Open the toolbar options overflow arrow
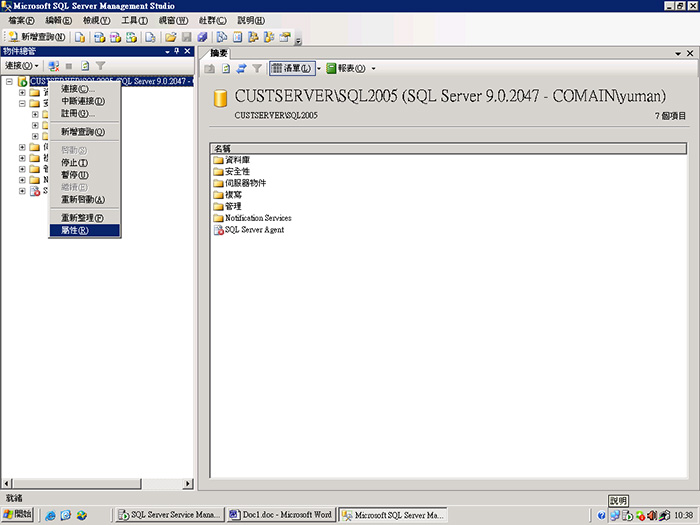 point(298,41)
